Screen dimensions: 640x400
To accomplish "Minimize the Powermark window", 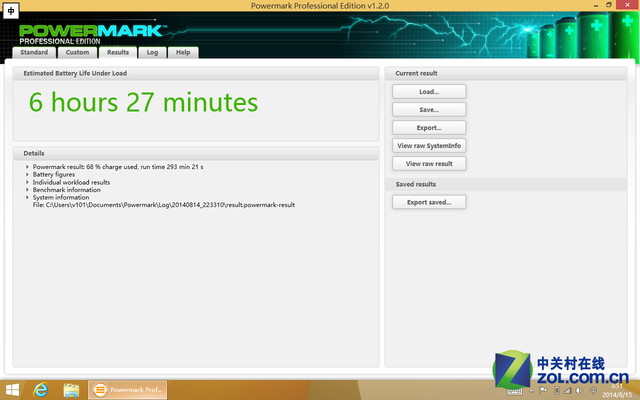I will 596,5.
